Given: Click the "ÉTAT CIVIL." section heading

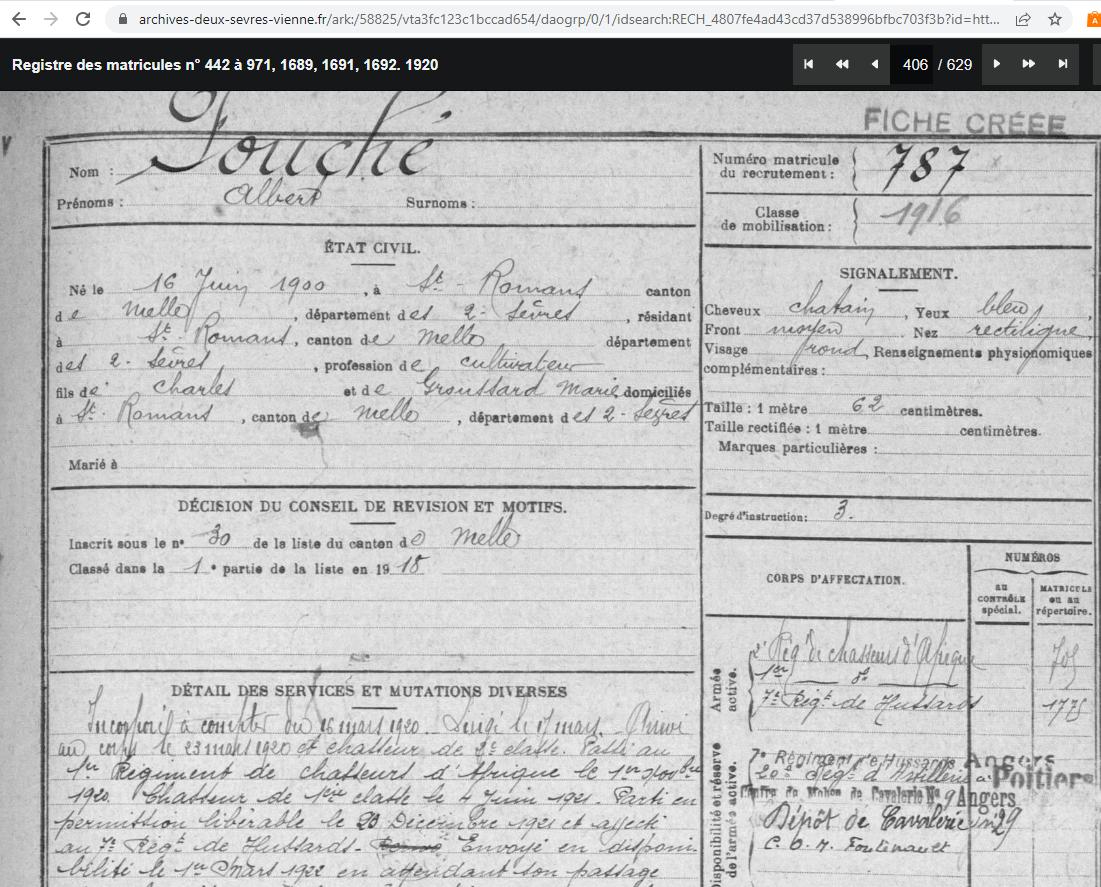Looking at the screenshot, I should (x=371, y=248).
